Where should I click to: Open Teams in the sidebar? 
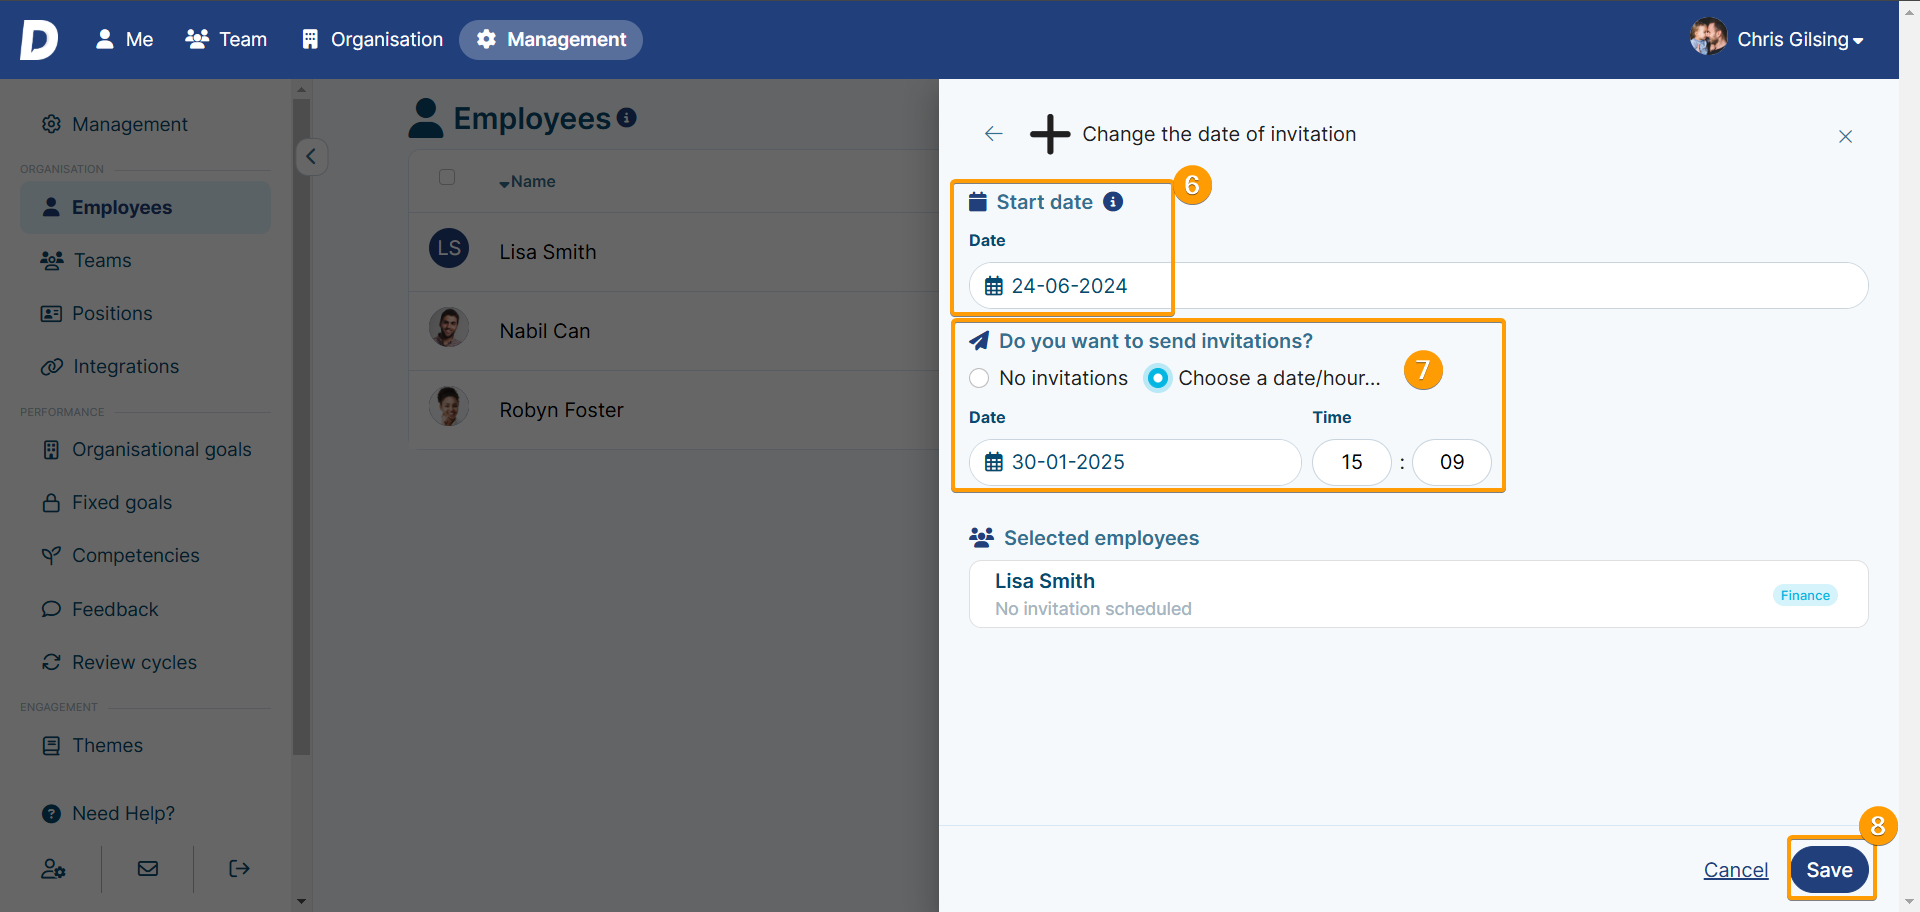102,260
